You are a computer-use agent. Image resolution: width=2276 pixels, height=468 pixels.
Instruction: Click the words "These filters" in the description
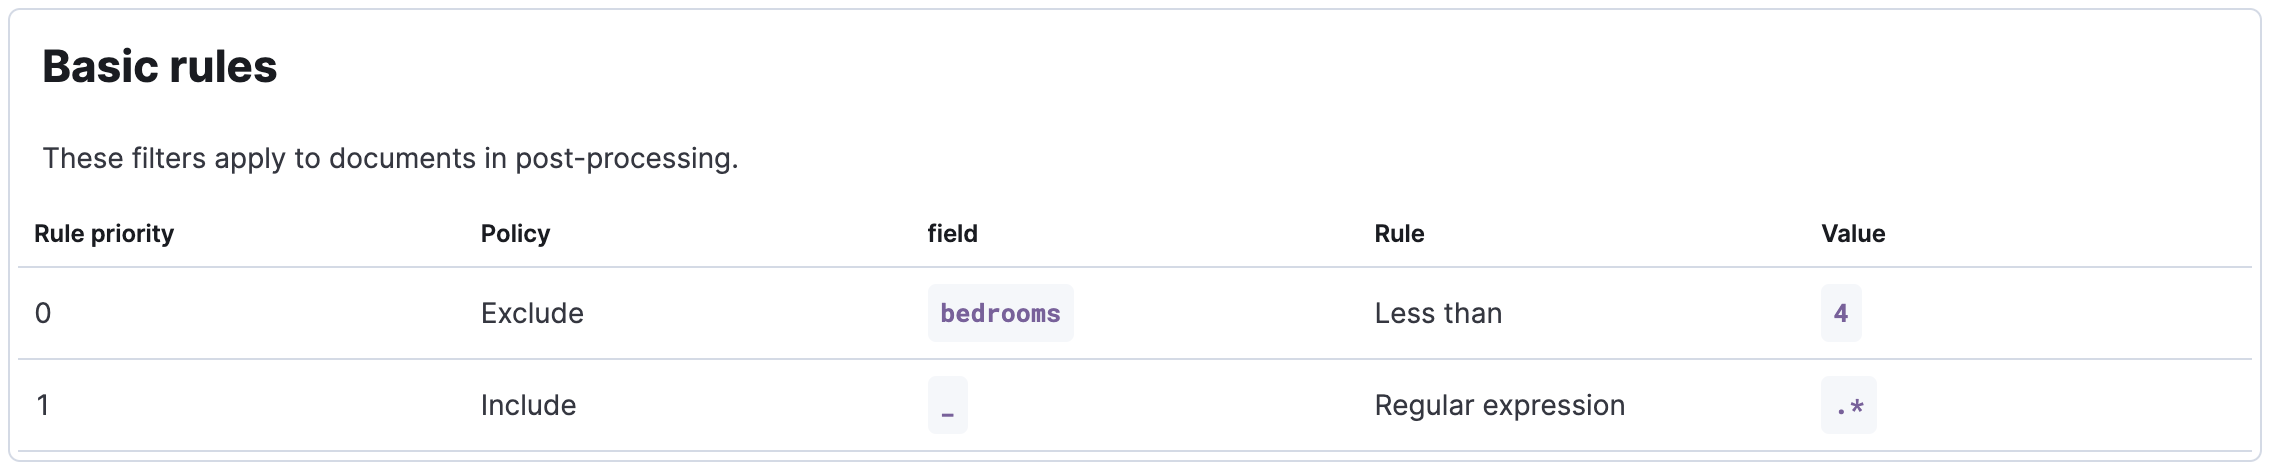(x=124, y=158)
